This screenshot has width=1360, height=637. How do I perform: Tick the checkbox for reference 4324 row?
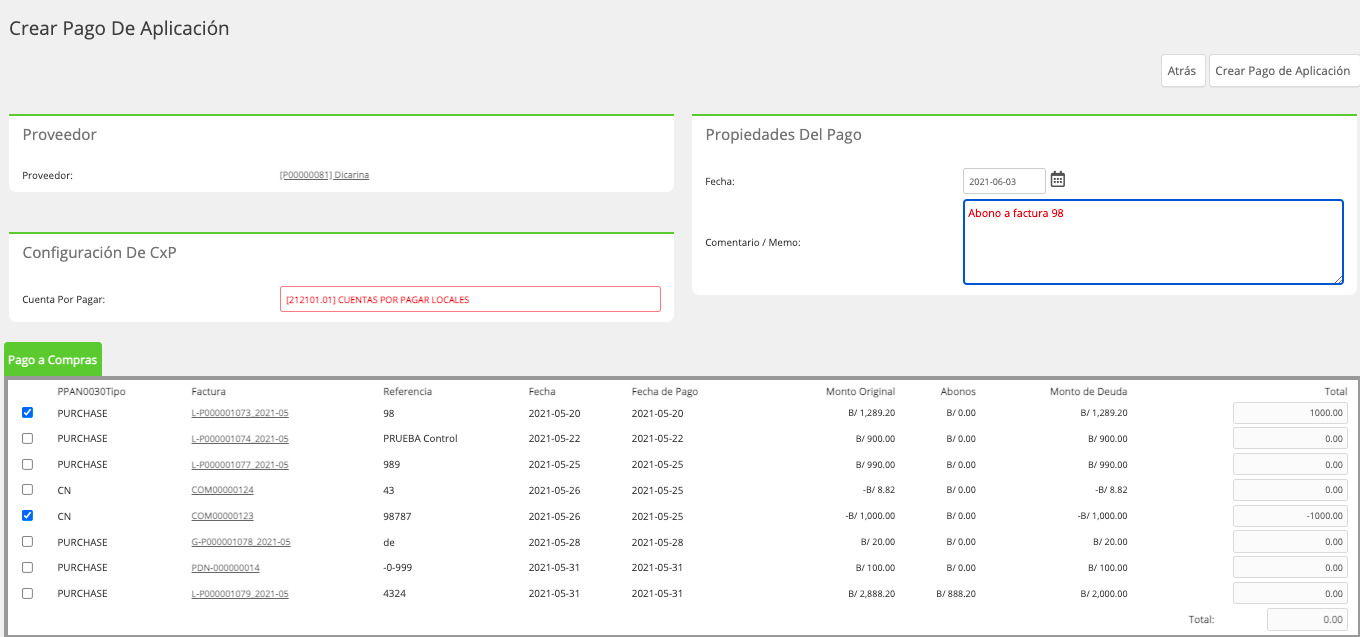28,593
